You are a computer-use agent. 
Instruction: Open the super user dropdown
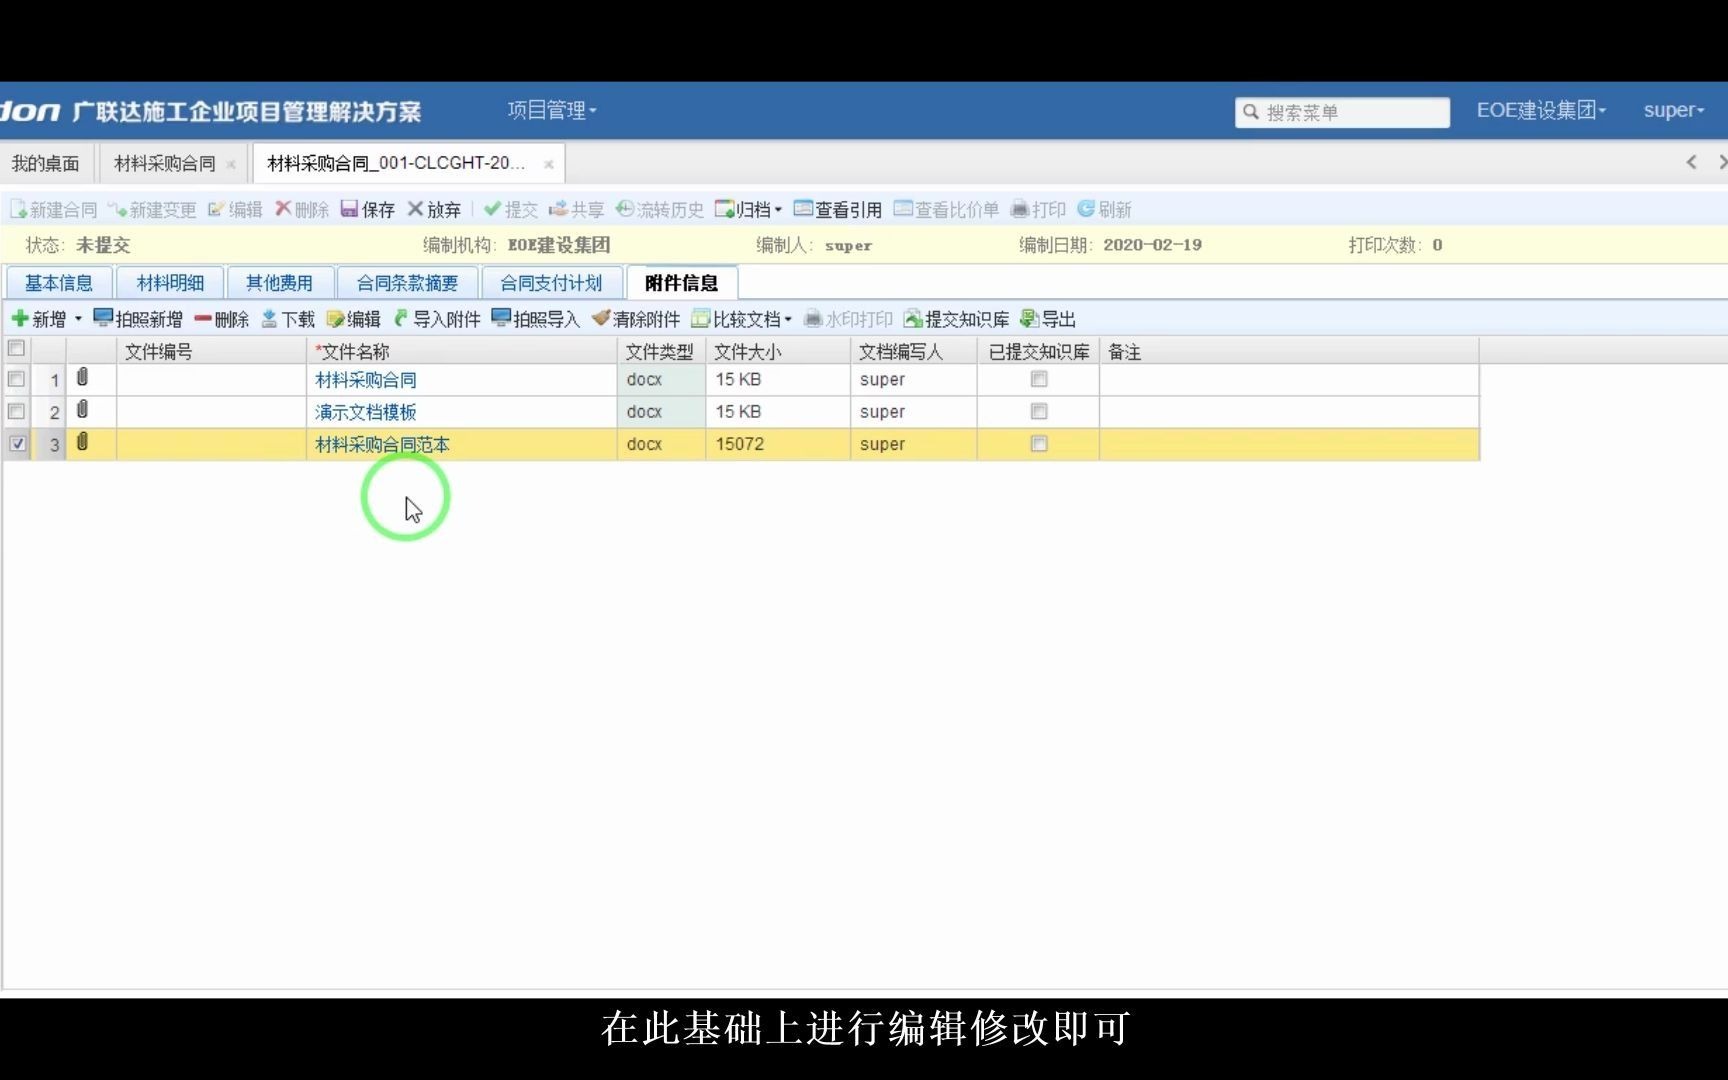coord(1674,110)
